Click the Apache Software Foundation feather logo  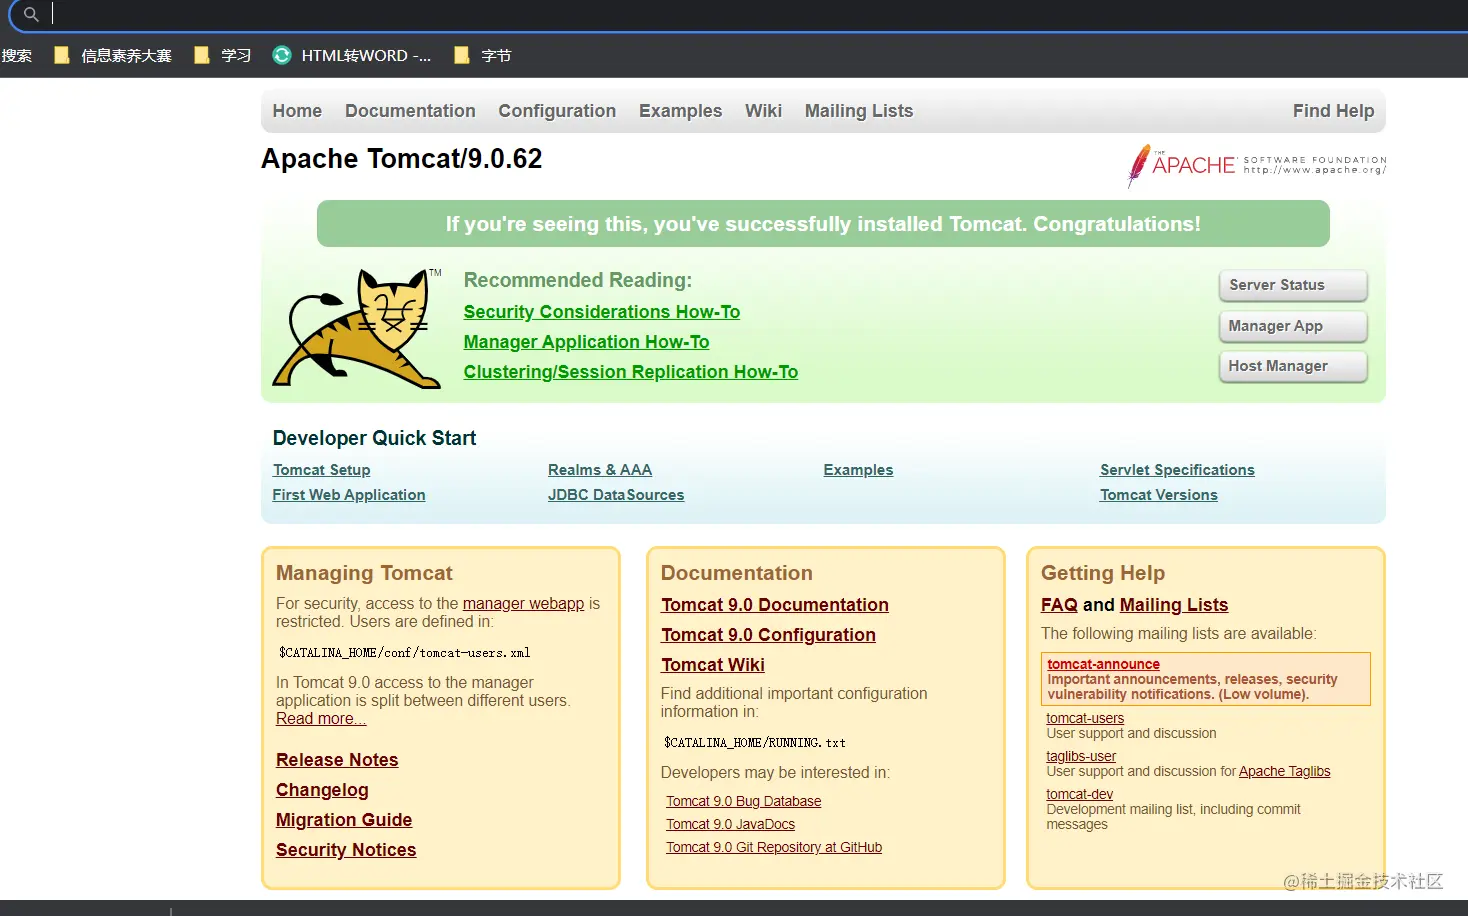pos(1256,166)
